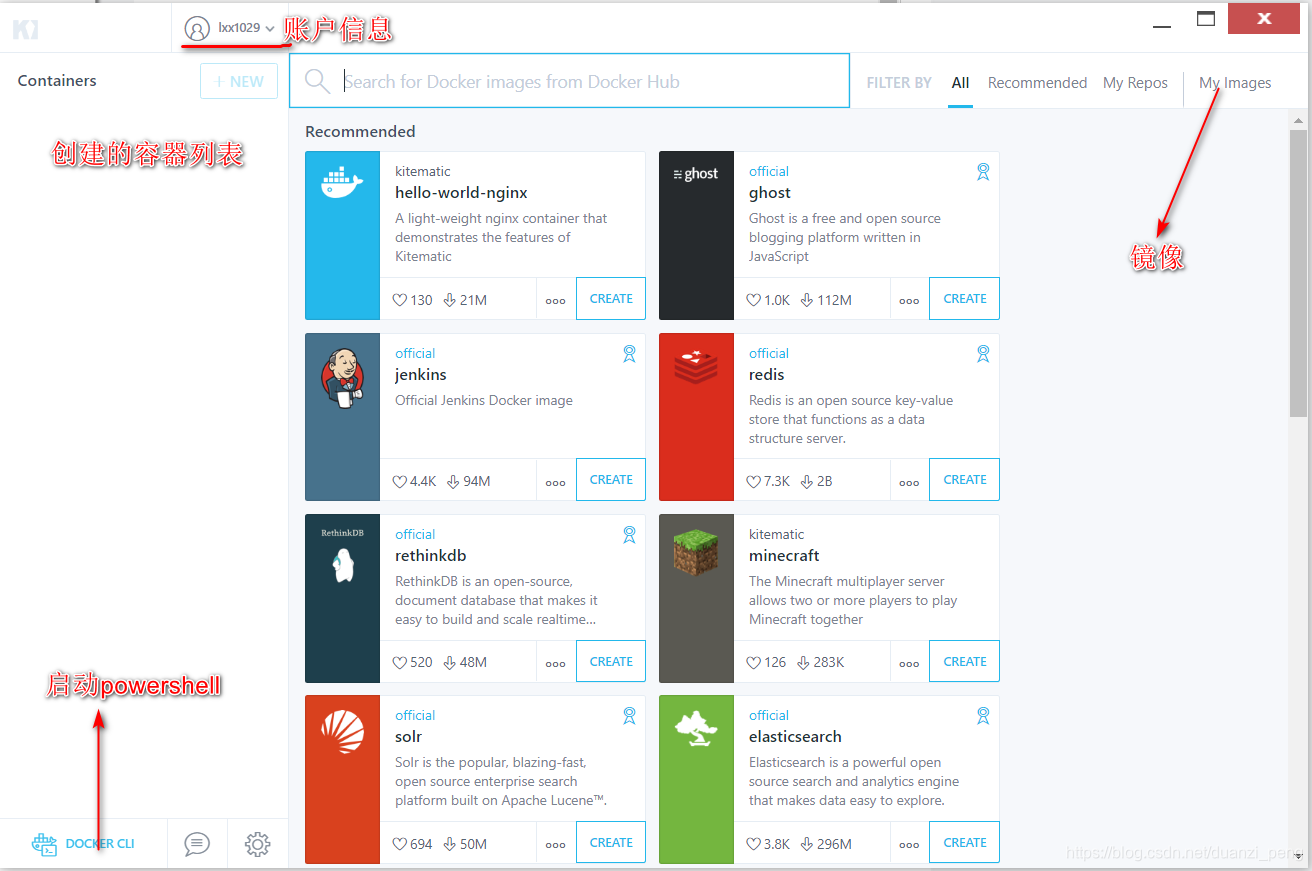1312x871 pixels.
Task: Select the All filter tab
Action: click(961, 83)
